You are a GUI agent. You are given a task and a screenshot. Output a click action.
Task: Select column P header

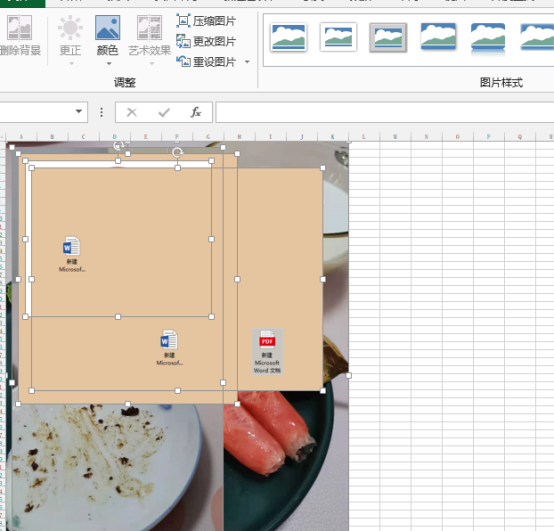(x=489, y=136)
